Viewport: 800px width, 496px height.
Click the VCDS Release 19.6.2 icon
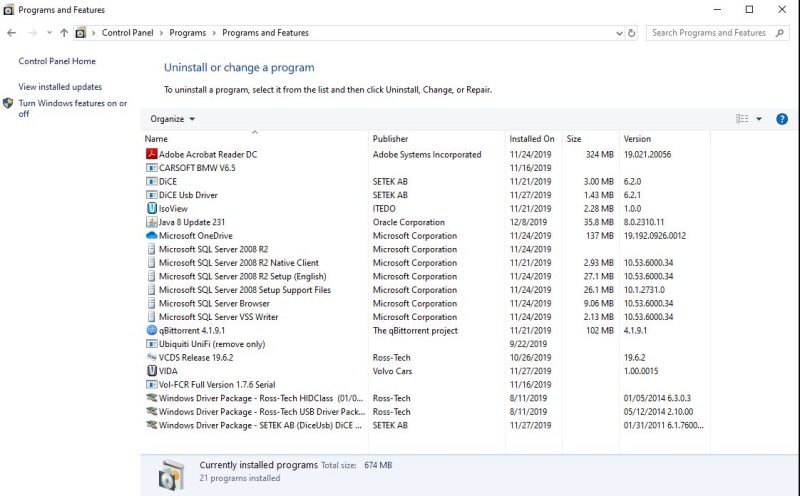pos(152,357)
